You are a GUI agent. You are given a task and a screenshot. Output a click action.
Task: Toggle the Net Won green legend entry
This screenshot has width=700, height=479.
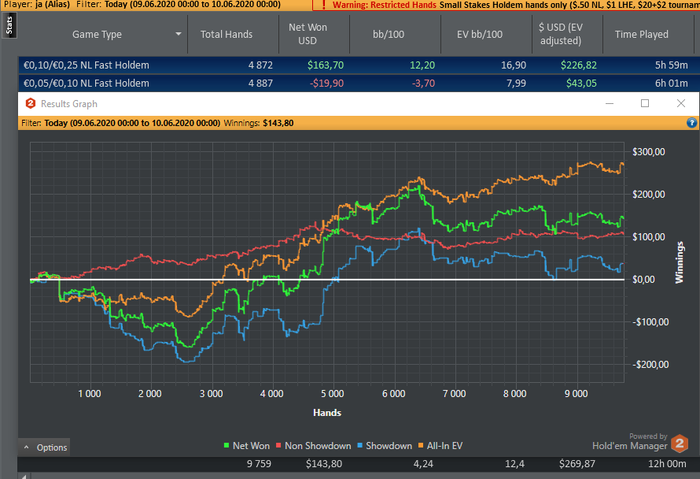pos(246,446)
